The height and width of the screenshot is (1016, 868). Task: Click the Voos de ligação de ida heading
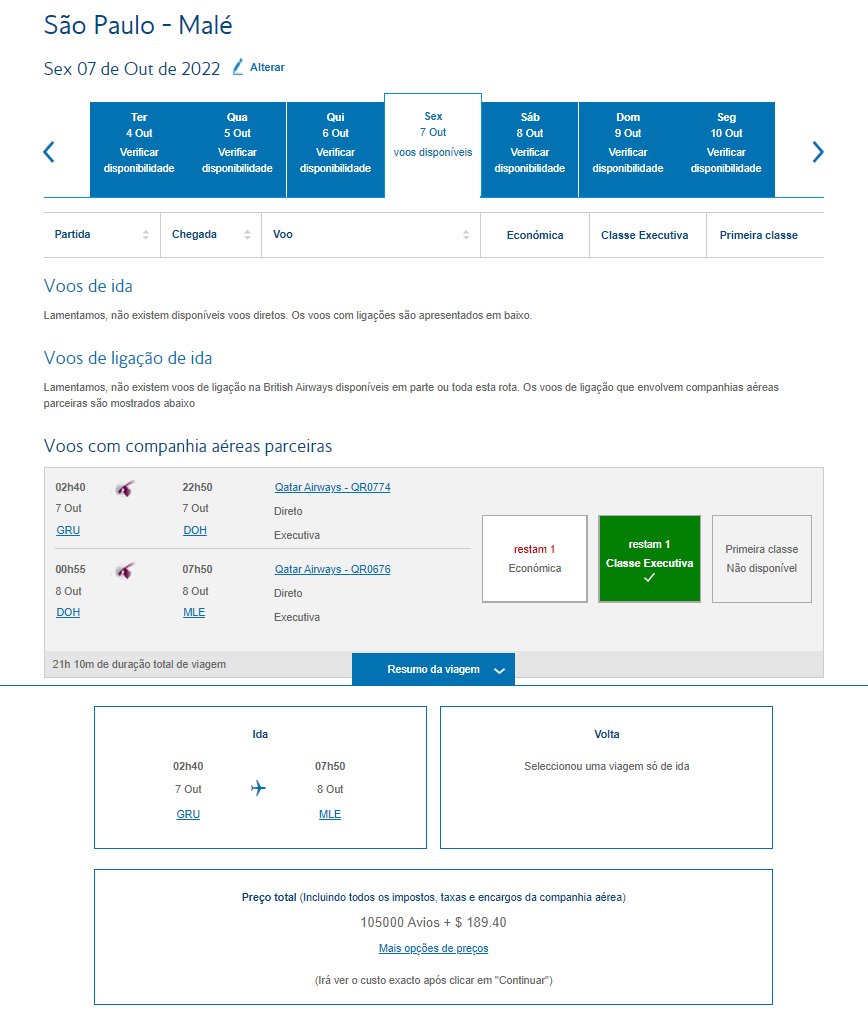pos(128,358)
